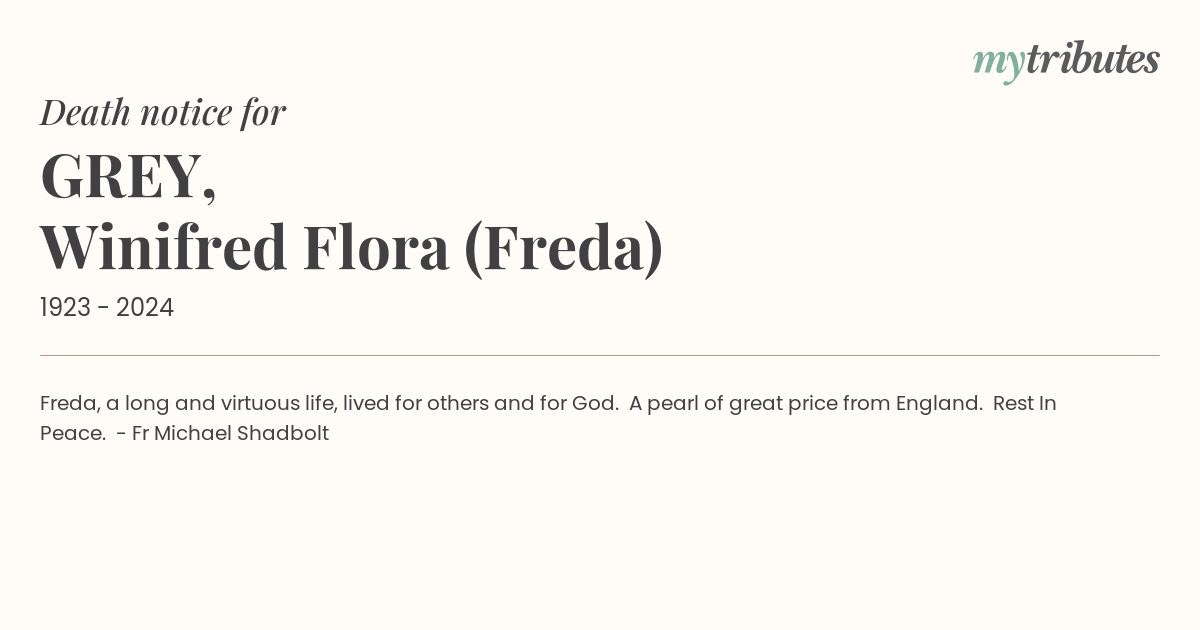Click the middle name "Flora"
1200x630 pixels.
375,247
